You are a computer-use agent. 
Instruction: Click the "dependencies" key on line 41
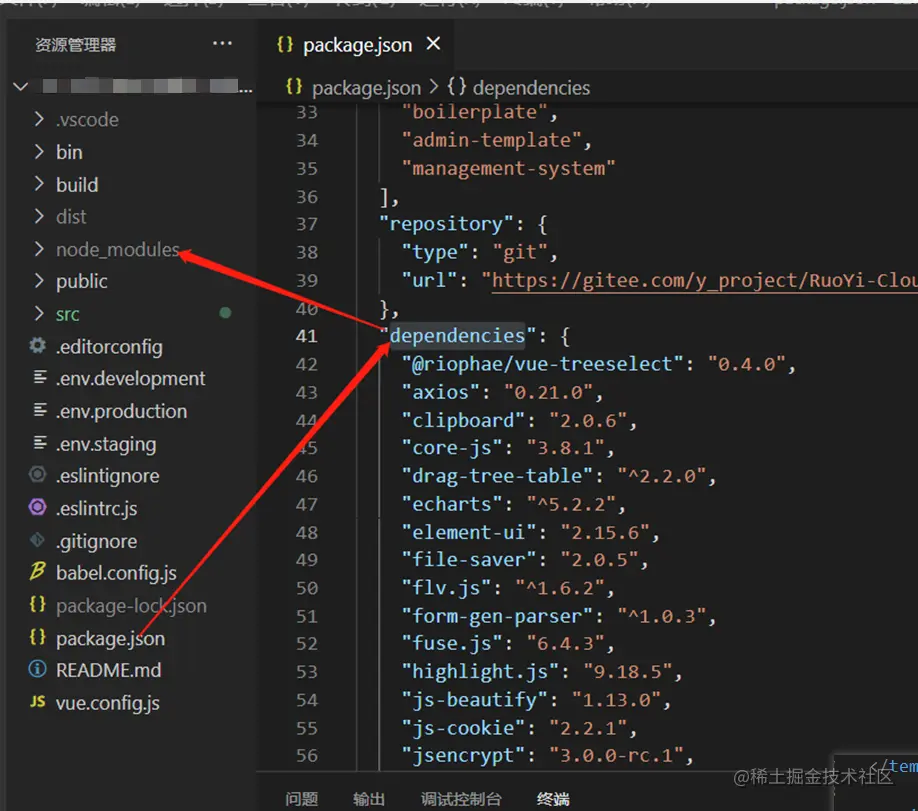tap(458, 336)
